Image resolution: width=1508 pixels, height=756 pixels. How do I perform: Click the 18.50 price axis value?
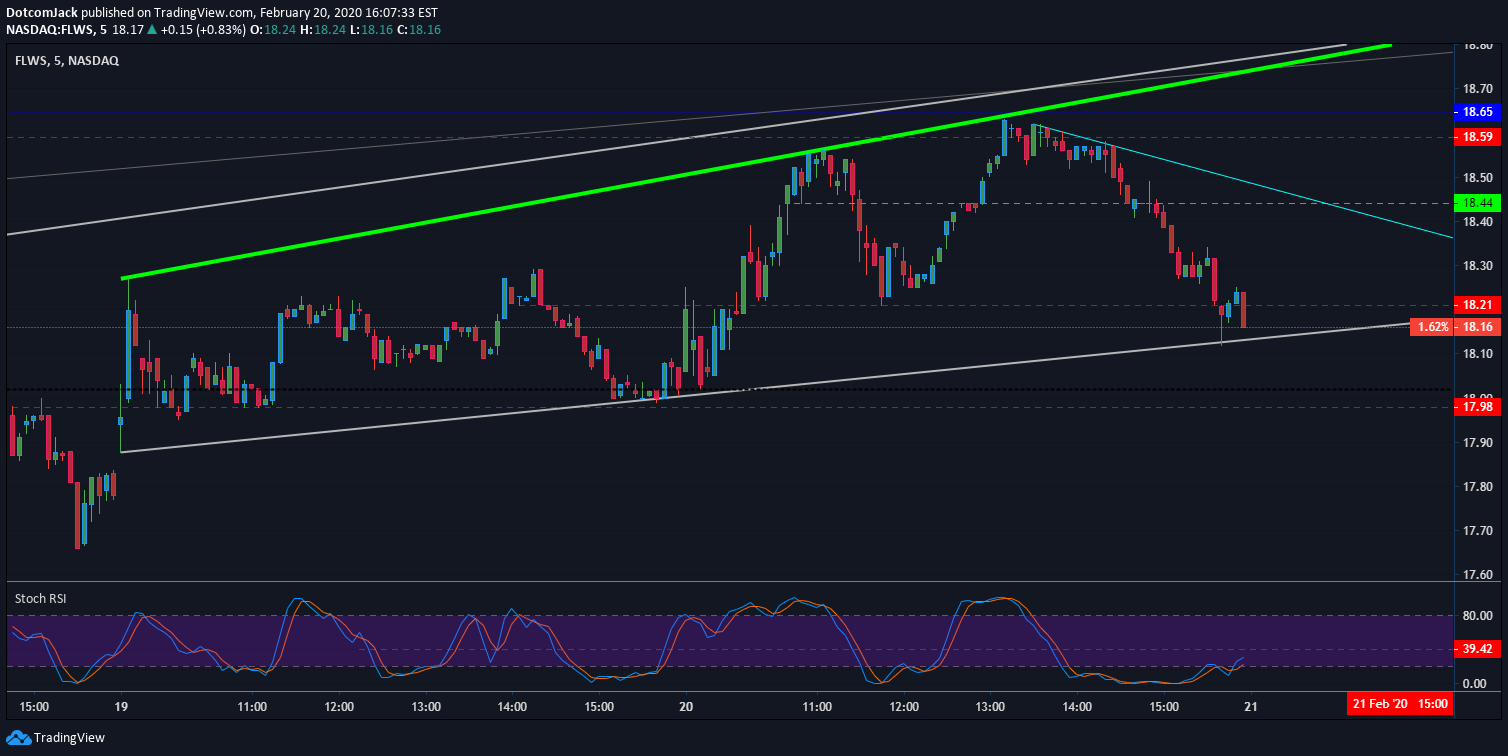pyautogui.click(x=1478, y=178)
